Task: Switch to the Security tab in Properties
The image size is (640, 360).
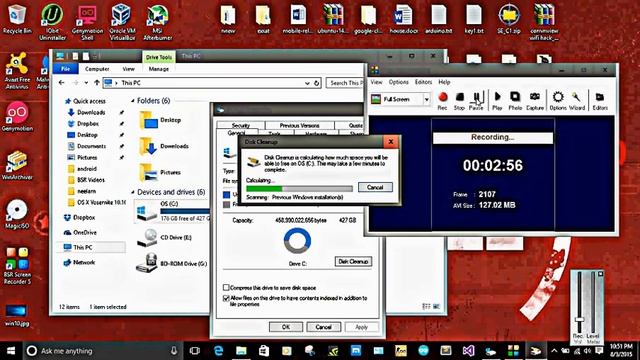Action: point(241,125)
